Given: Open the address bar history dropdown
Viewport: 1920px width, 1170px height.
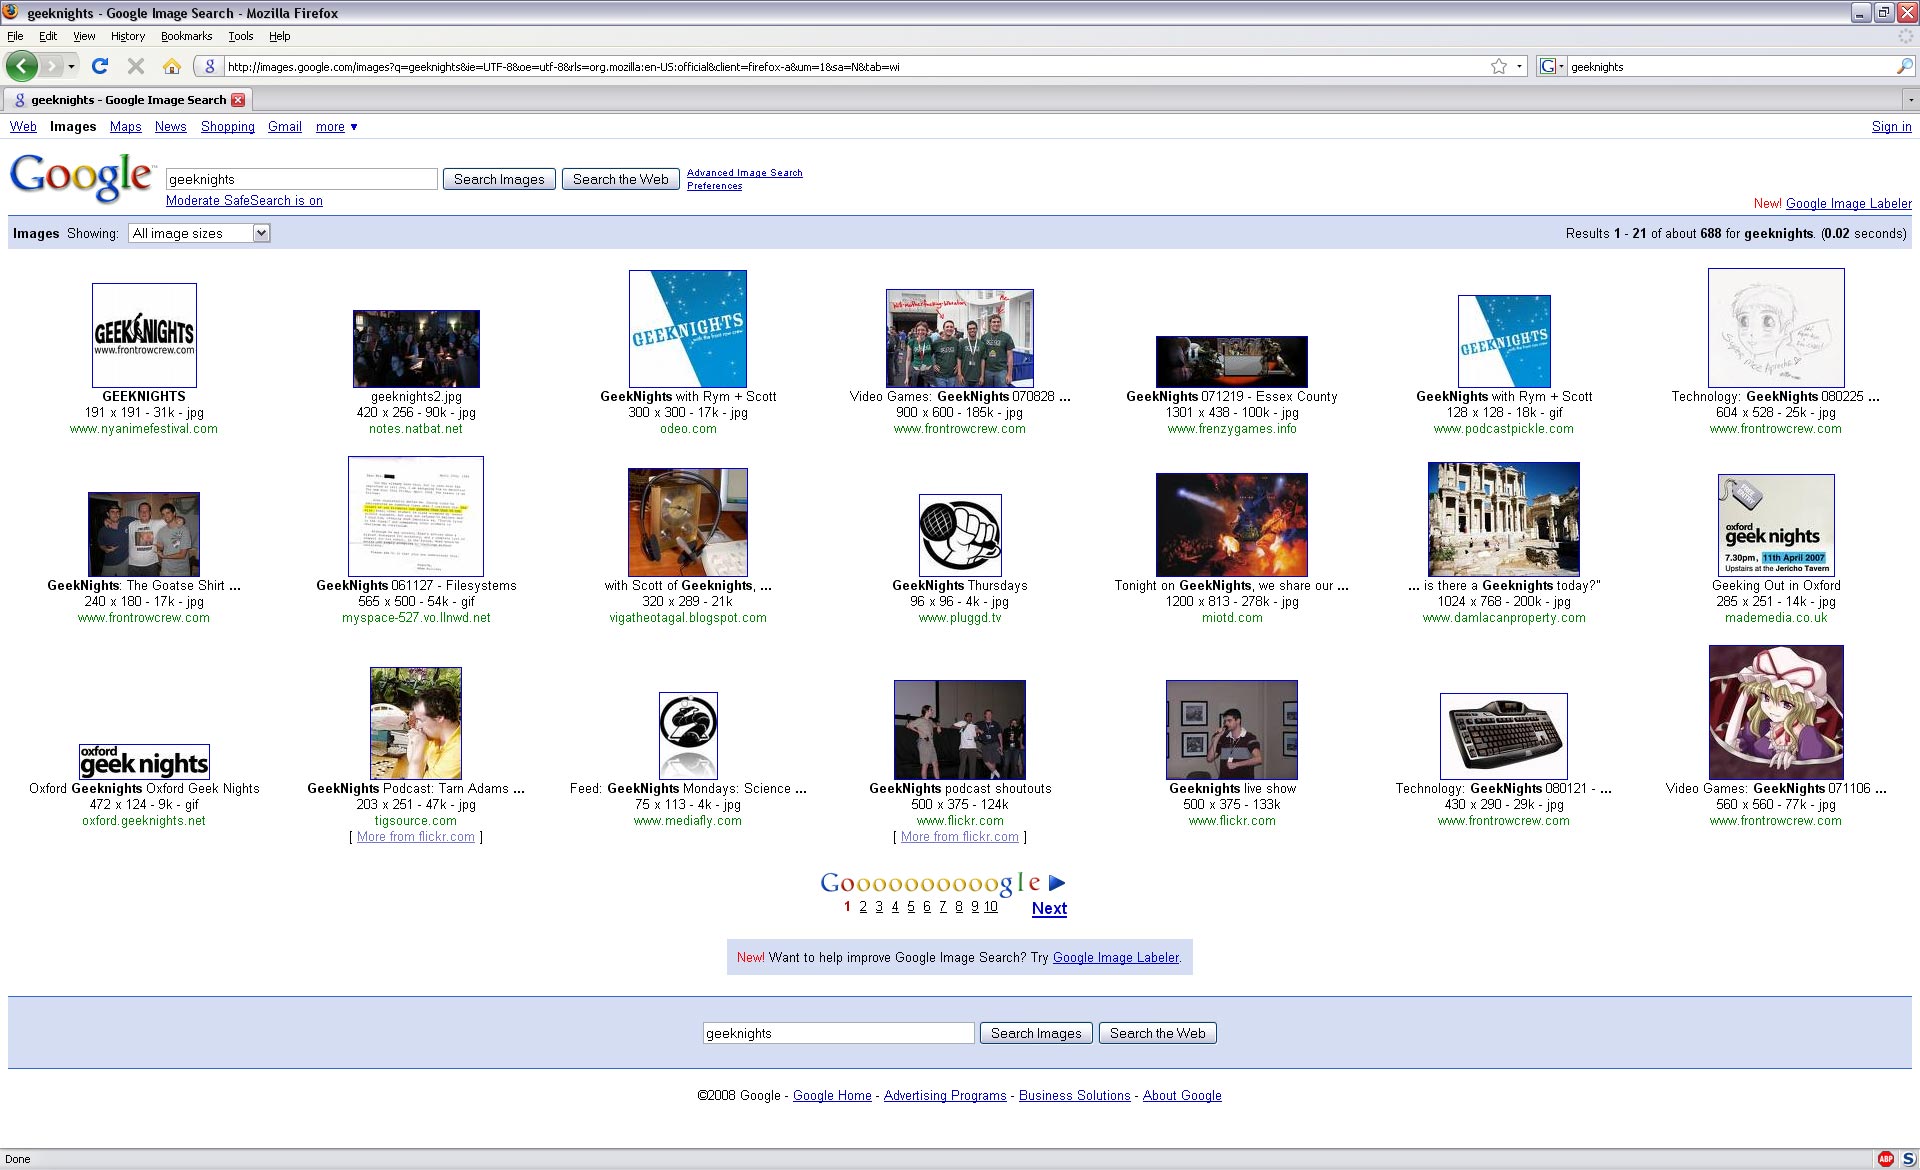Looking at the screenshot, I should click(1519, 66).
